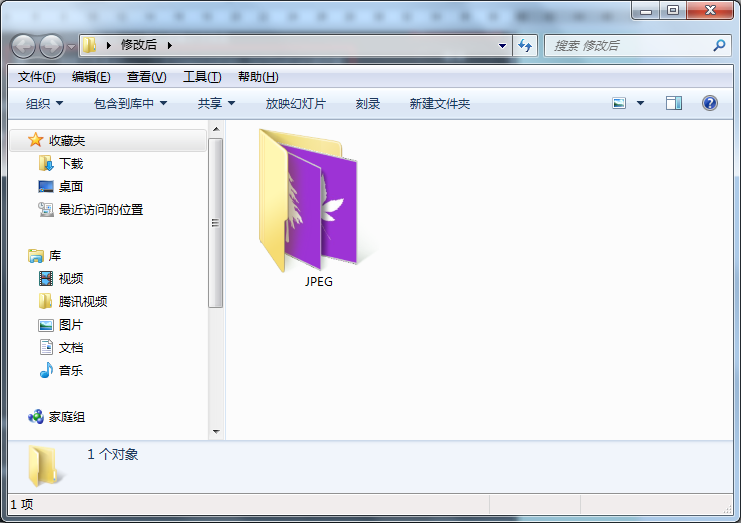
Task: Click the Help question mark icon
Action: pos(709,103)
